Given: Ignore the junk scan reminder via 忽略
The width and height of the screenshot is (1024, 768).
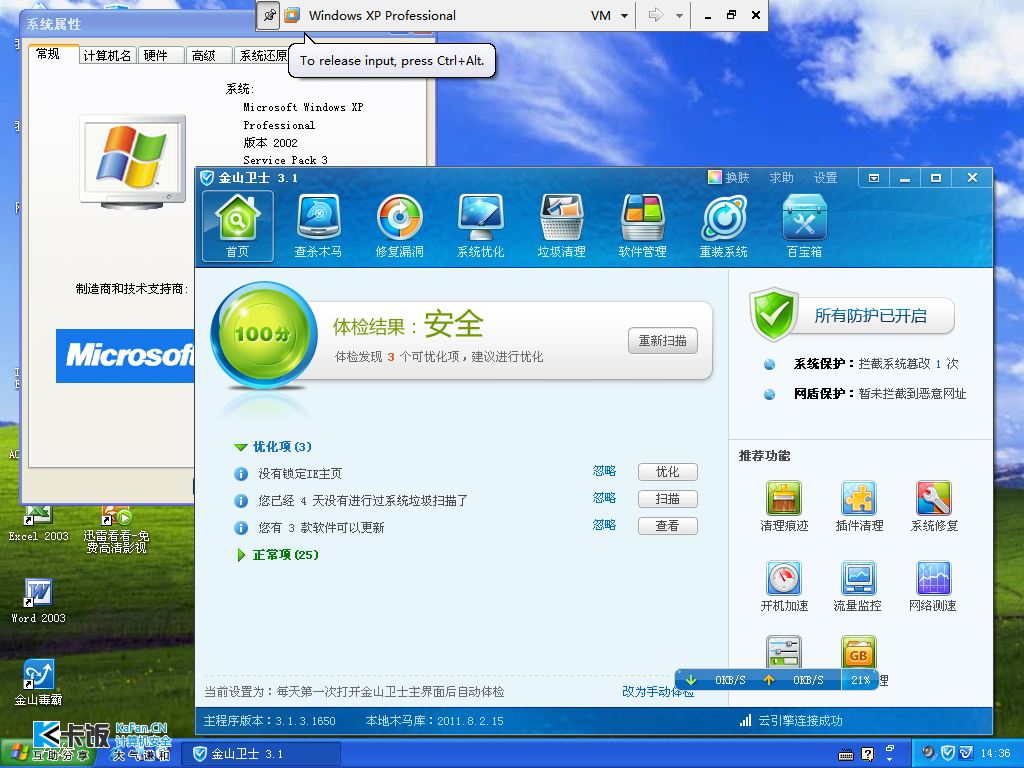Looking at the screenshot, I should (x=604, y=498).
